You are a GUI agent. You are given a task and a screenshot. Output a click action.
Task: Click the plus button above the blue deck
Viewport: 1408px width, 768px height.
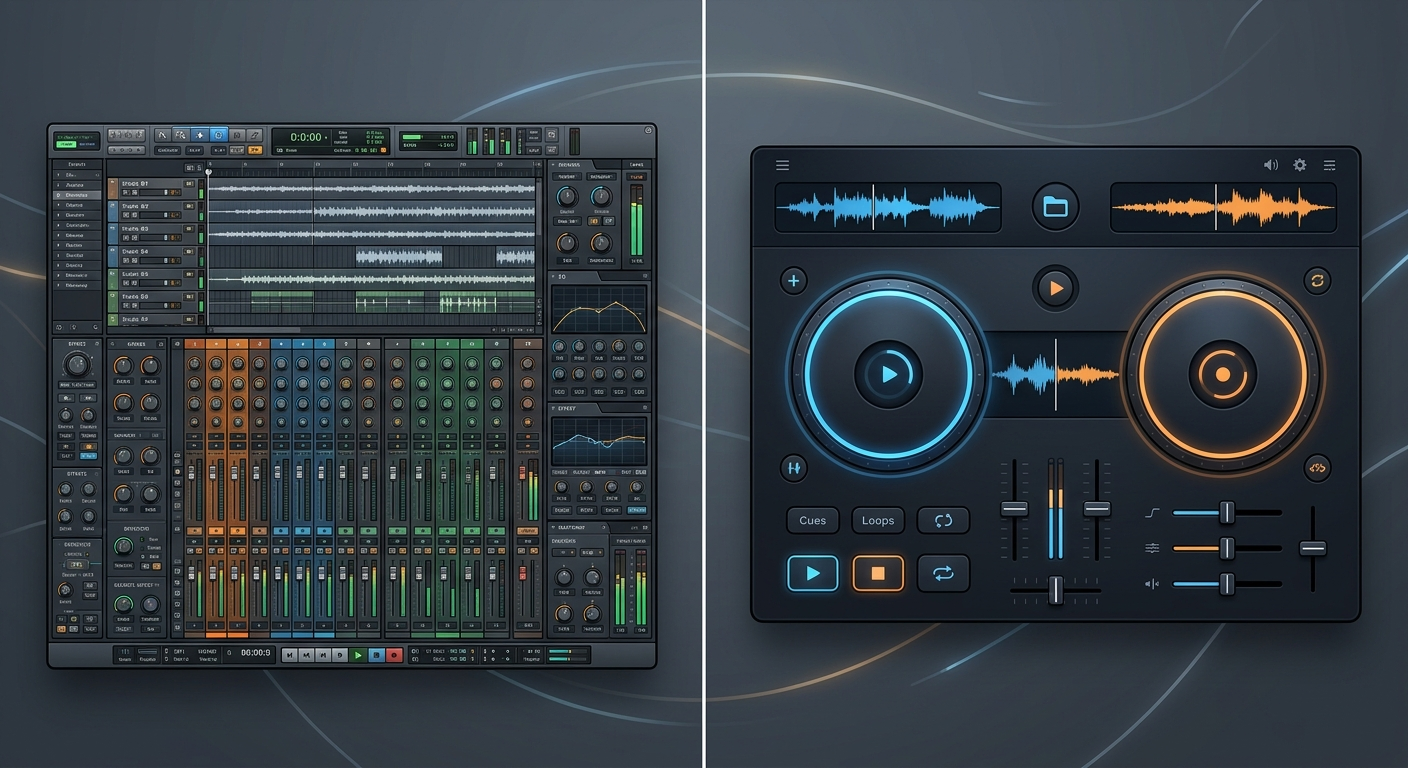(794, 281)
